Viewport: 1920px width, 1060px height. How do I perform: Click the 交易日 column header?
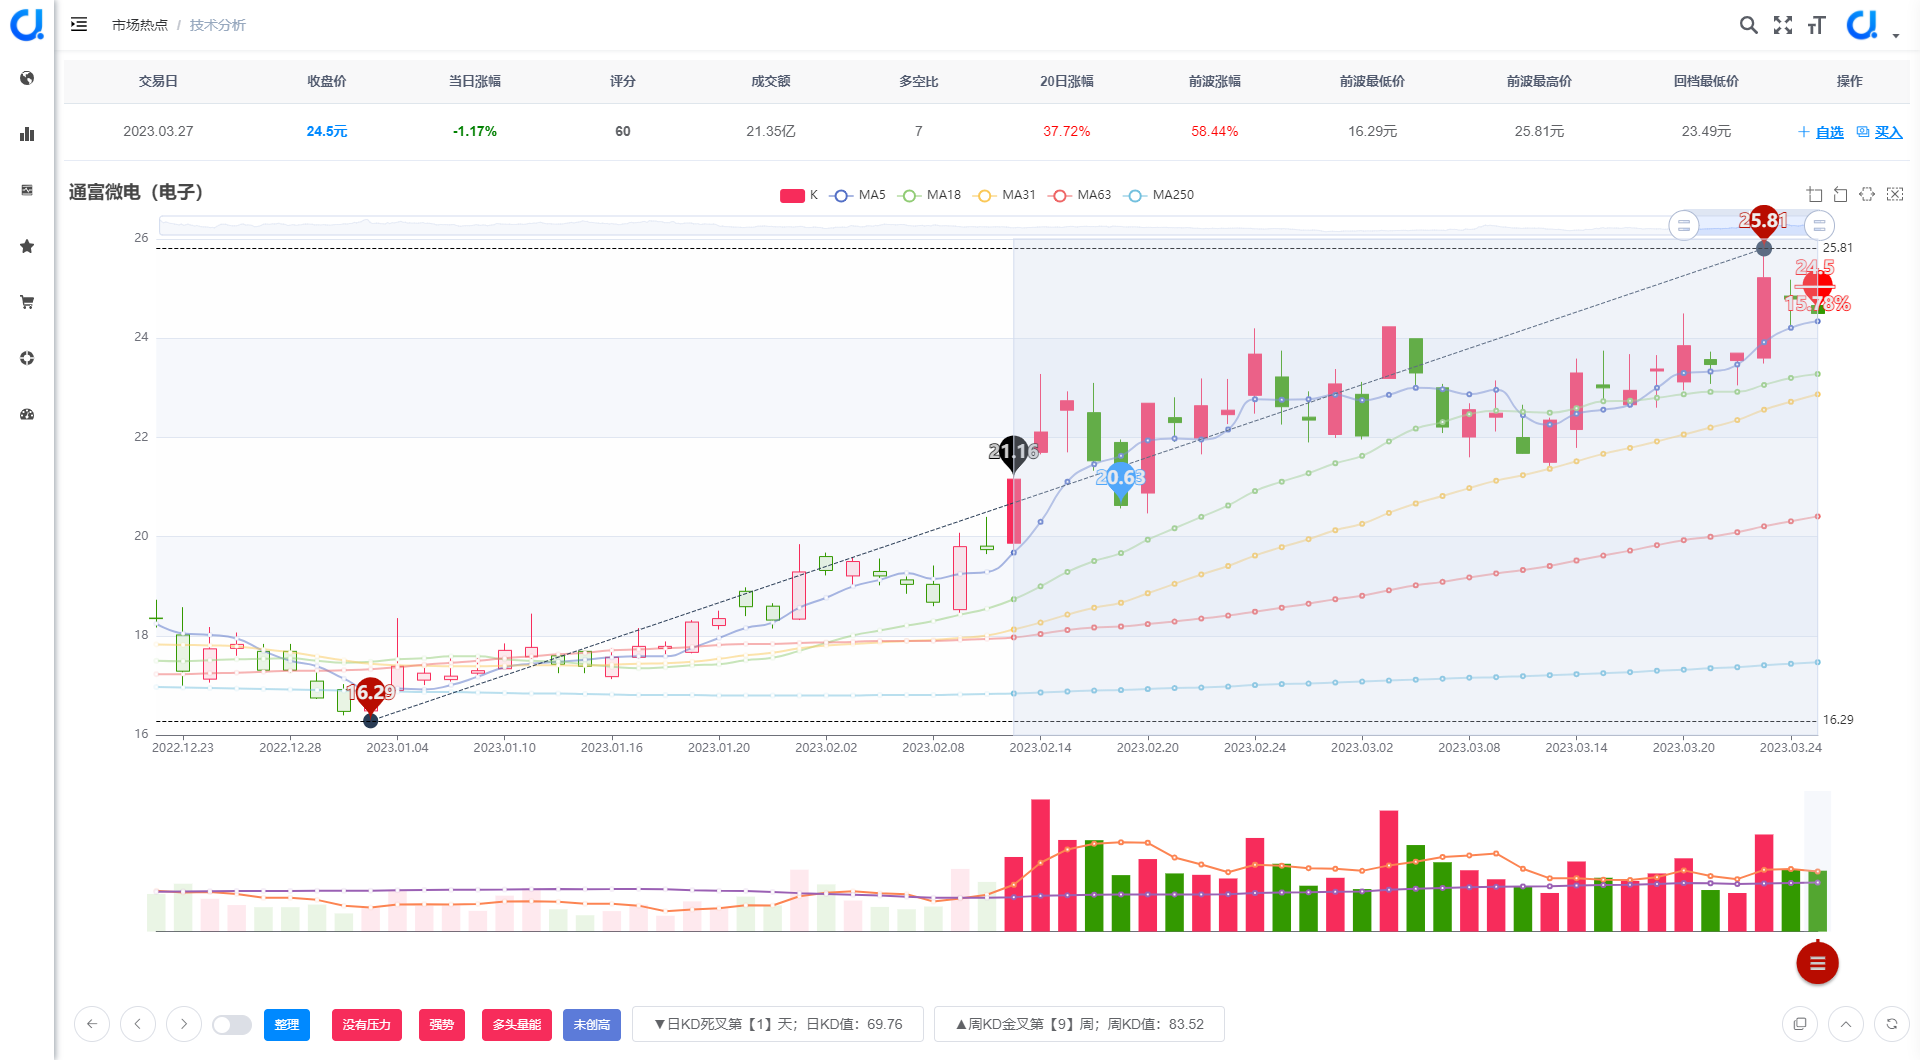pyautogui.click(x=158, y=82)
